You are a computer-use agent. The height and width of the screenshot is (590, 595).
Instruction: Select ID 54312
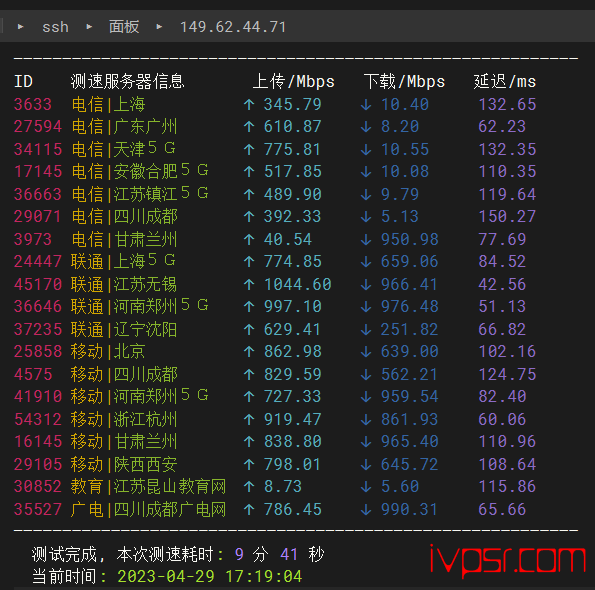pos(38,419)
